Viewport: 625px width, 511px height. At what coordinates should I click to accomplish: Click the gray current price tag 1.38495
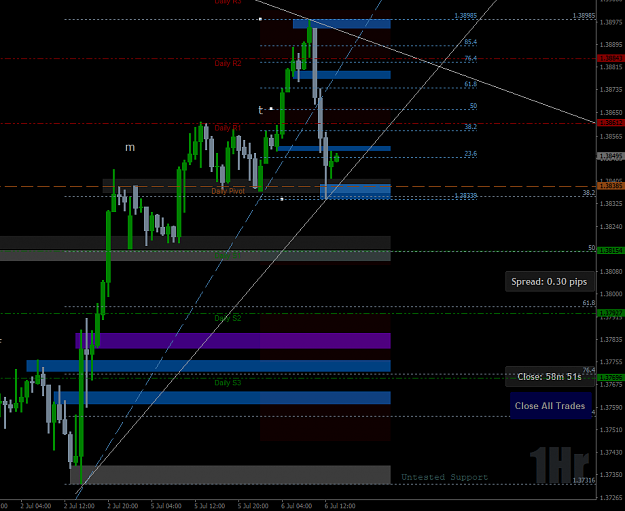tap(610, 157)
